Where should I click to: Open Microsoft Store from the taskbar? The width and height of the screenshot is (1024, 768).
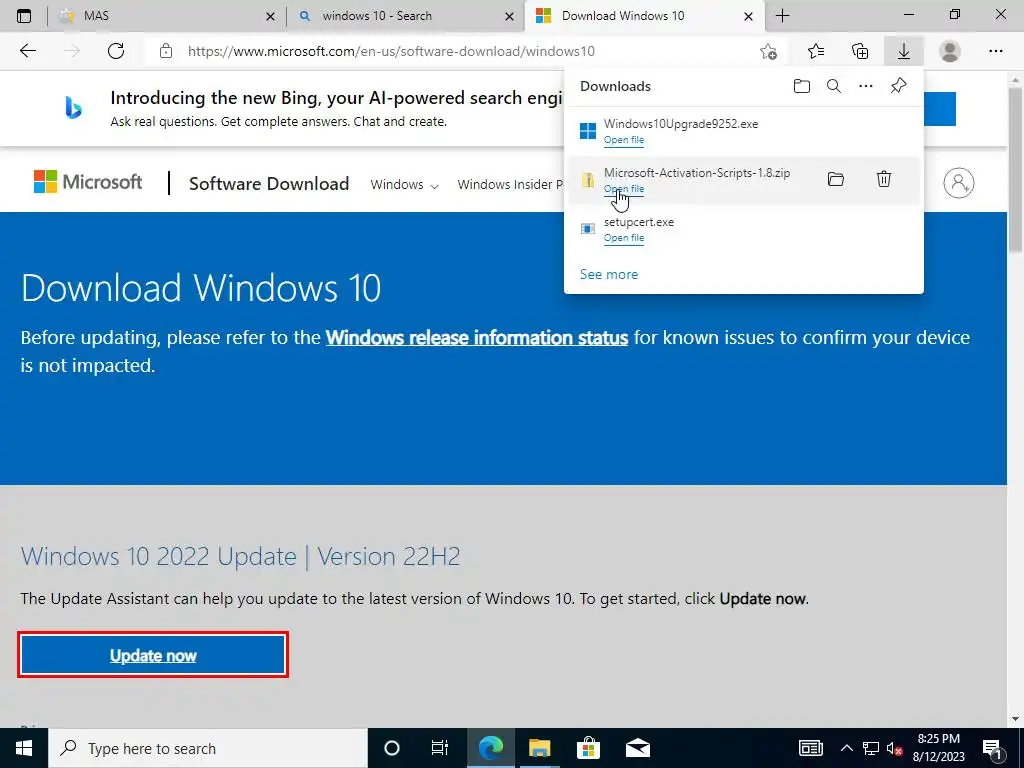(x=588, y=748)
